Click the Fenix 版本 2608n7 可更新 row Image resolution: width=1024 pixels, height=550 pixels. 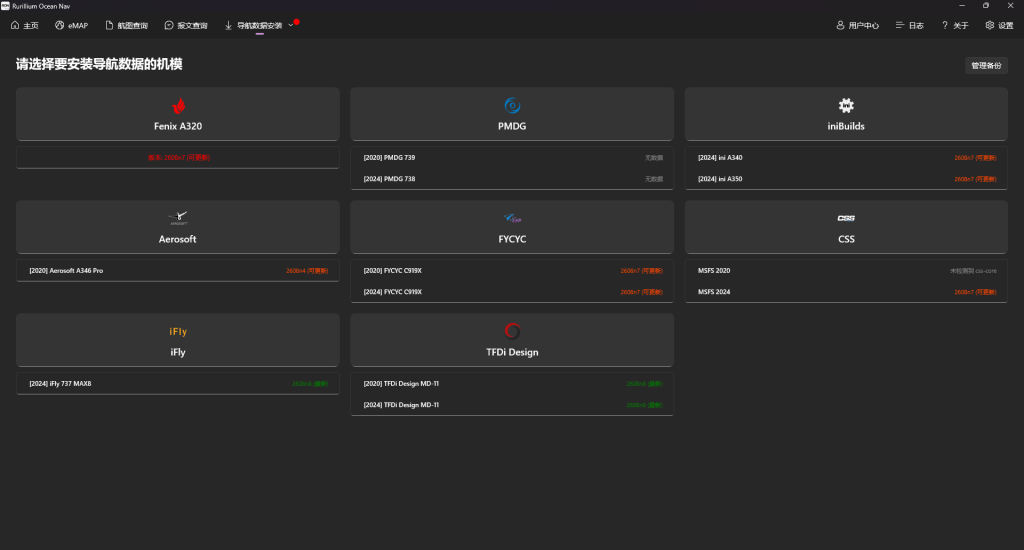click(x=178, y=157)
